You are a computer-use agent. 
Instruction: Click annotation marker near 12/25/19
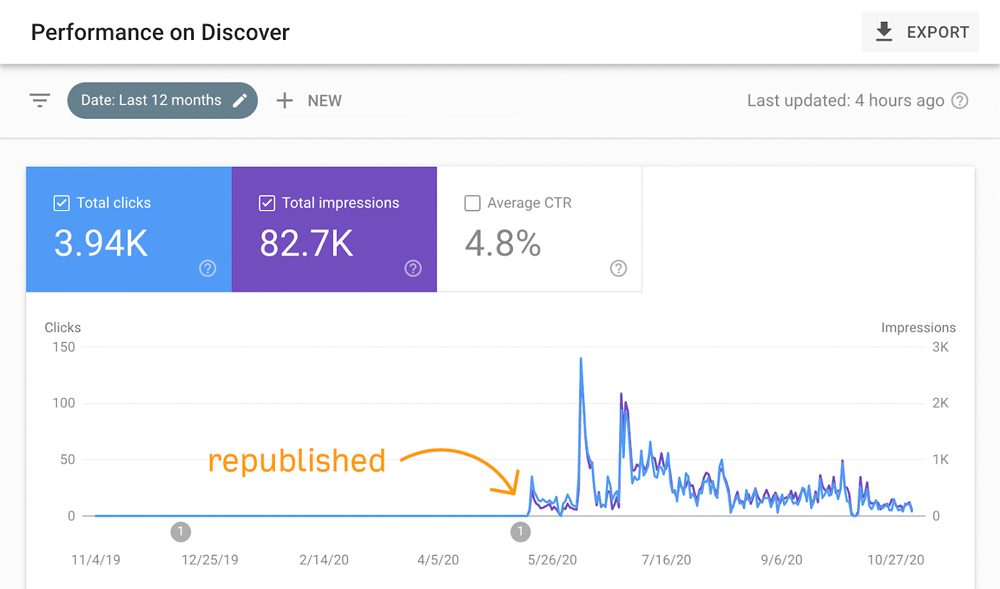click(x=181, y=532)
